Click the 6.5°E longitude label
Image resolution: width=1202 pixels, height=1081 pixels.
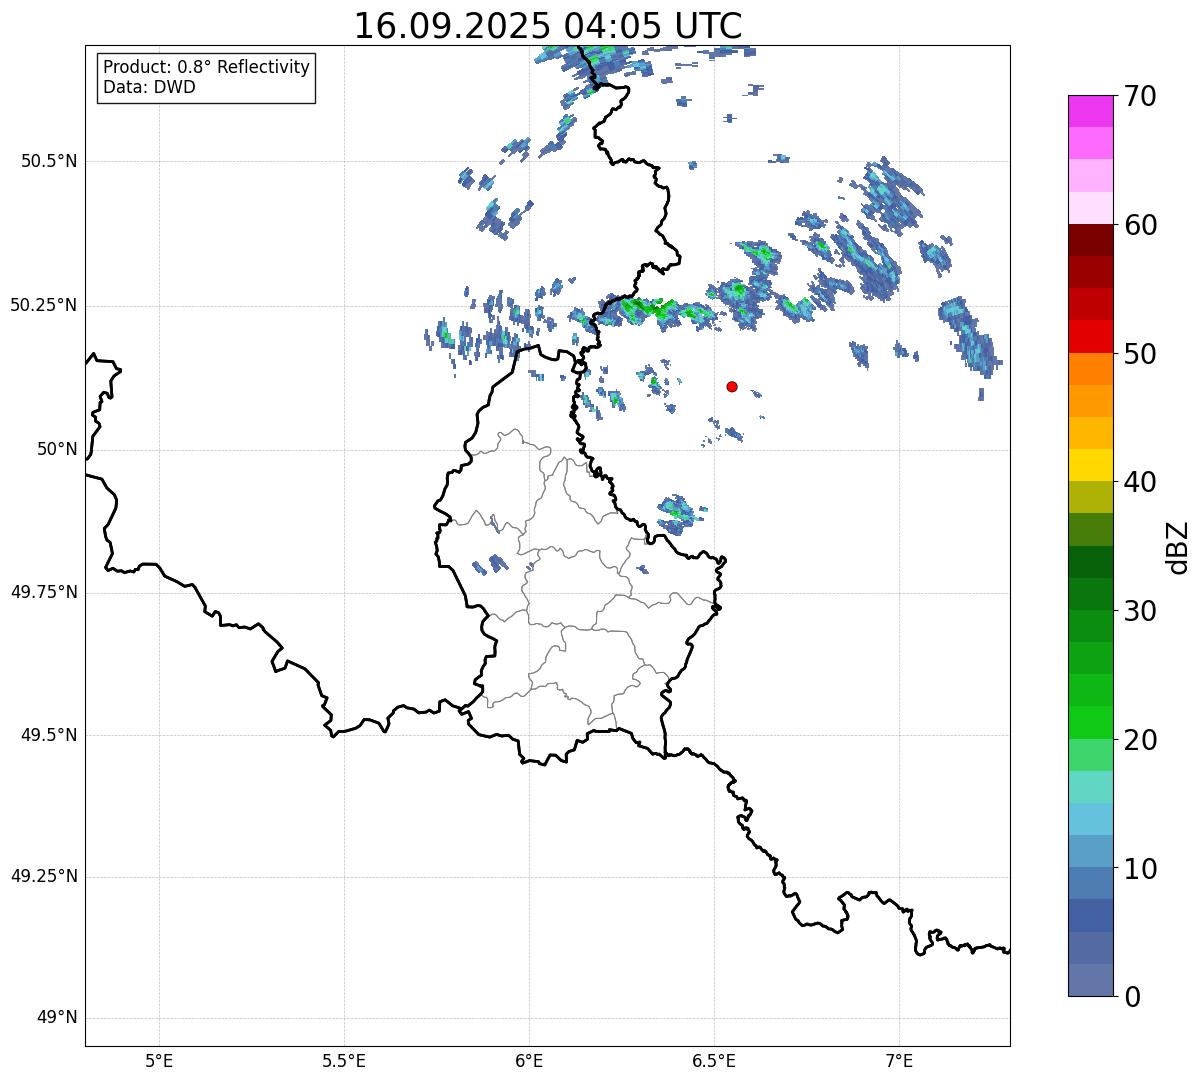click(714, 1060)
